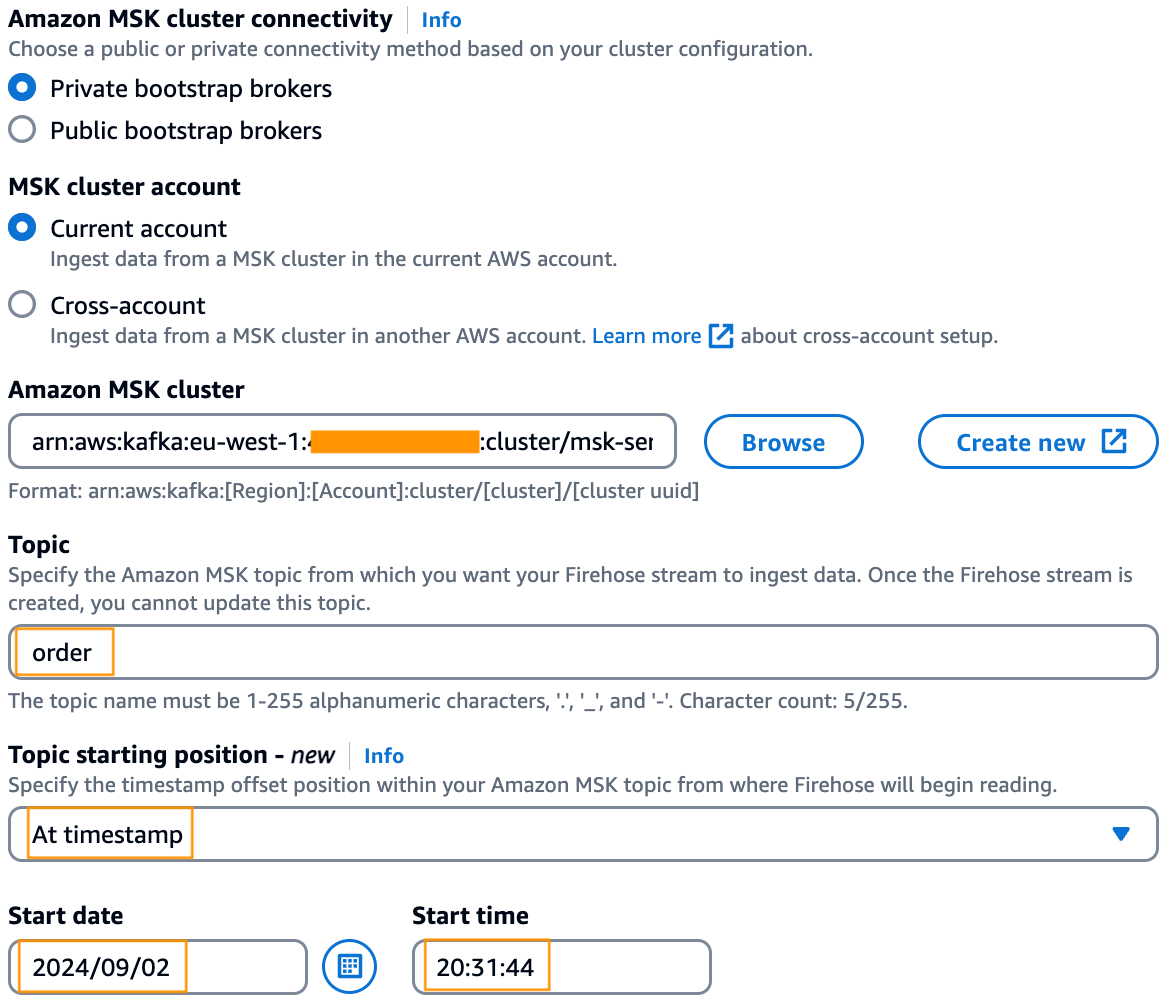This screenshot has width=1167, height=1004.
Task: Click the Private bootstrap brokers label text
Action: (191, 89)
